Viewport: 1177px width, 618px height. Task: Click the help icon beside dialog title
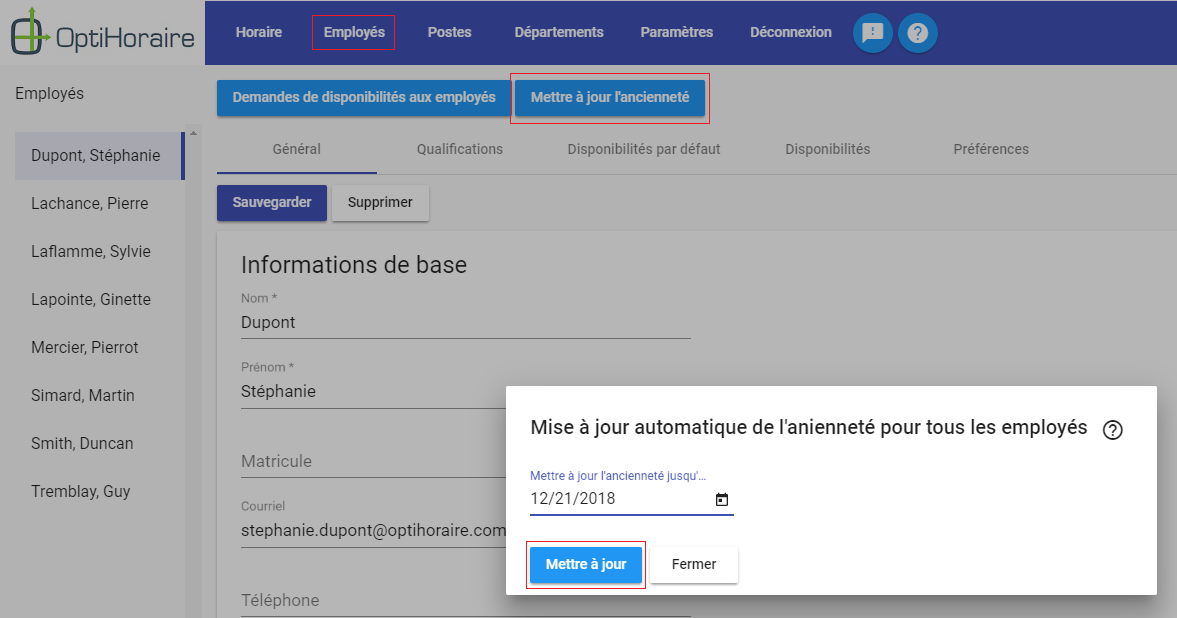pos(1112,430)
